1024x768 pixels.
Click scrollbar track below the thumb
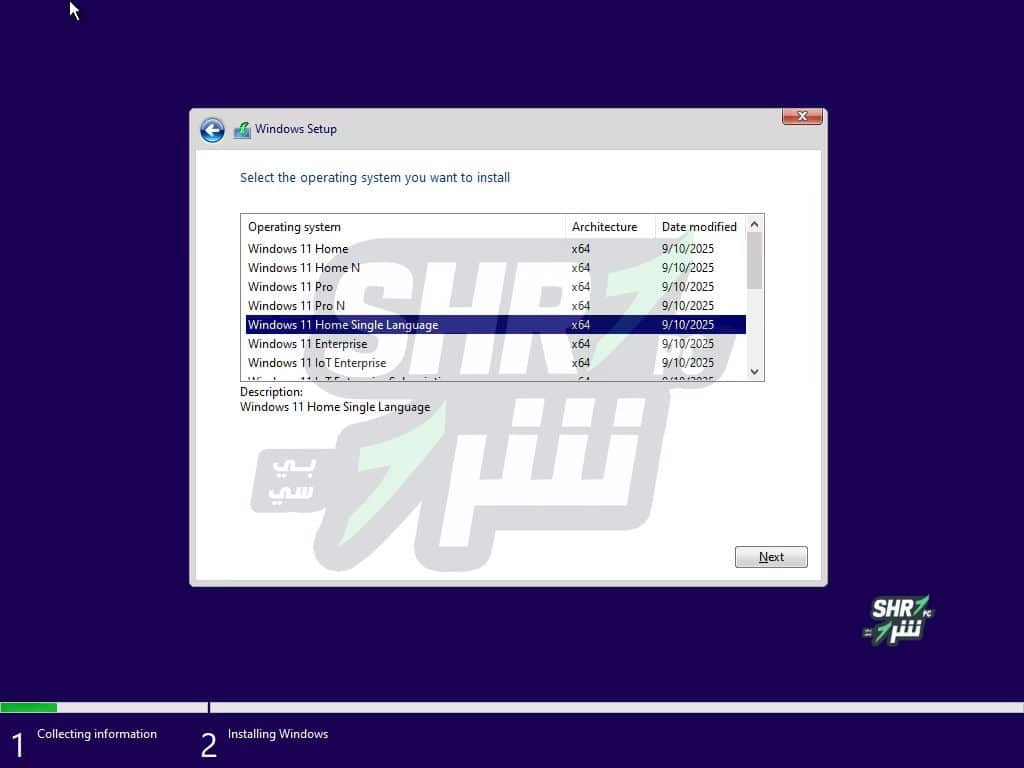pyautogui.click(x=755, y=330)
